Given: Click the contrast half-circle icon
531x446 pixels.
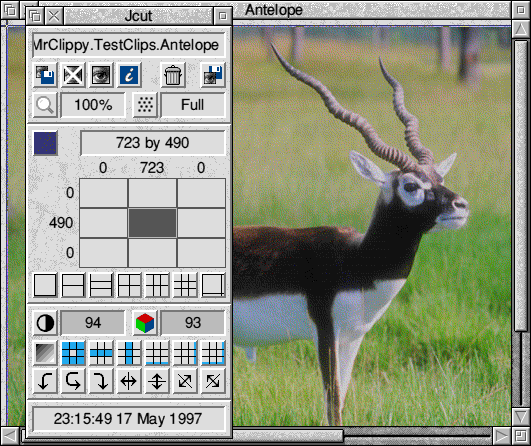Looking at the screenshot, I should pos(45,323).
